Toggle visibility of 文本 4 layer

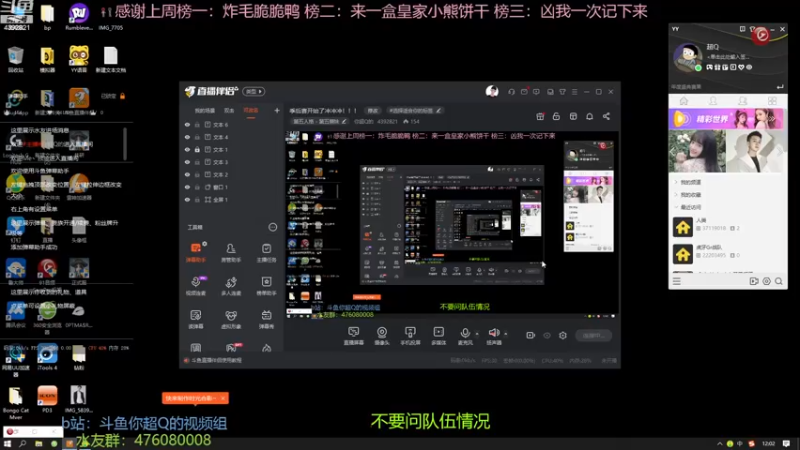click(187, 137)
